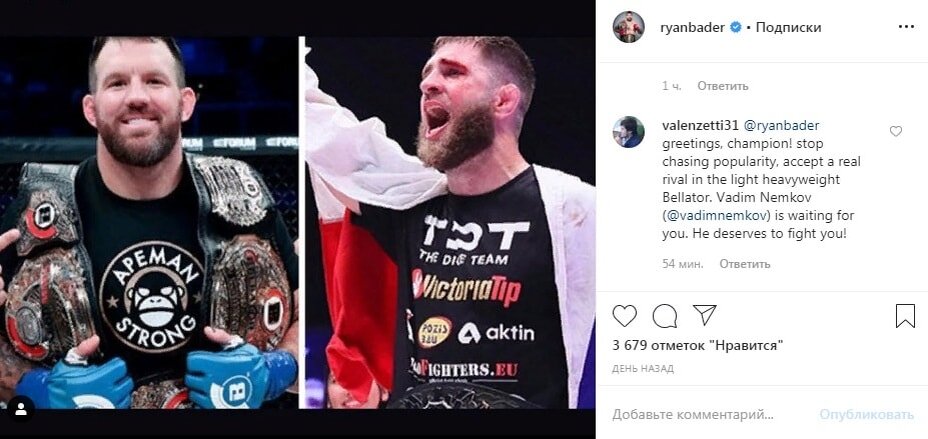Image resolution: width=928 pixels, height=439 pixels.
Task: Like the post with heart icon
Action: [624, 316]
